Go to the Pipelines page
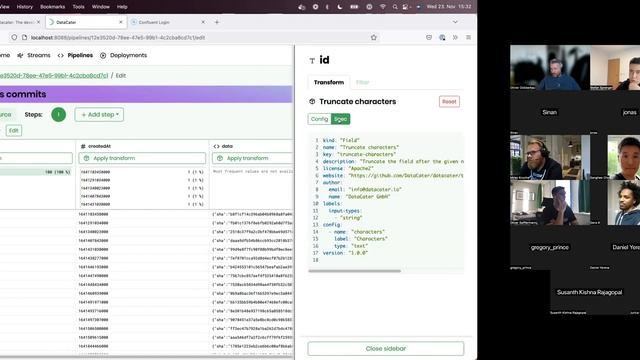 point(80,55)
